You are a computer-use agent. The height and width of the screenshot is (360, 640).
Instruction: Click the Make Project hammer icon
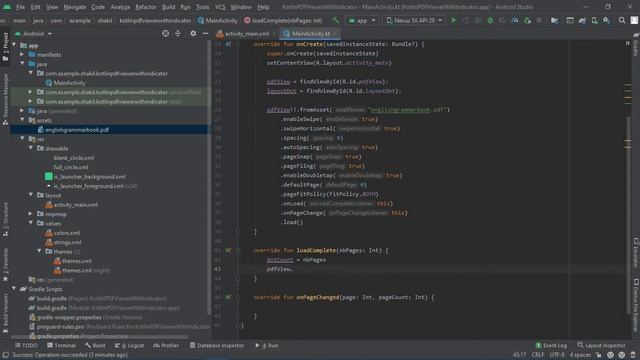[x=336, y=20]
